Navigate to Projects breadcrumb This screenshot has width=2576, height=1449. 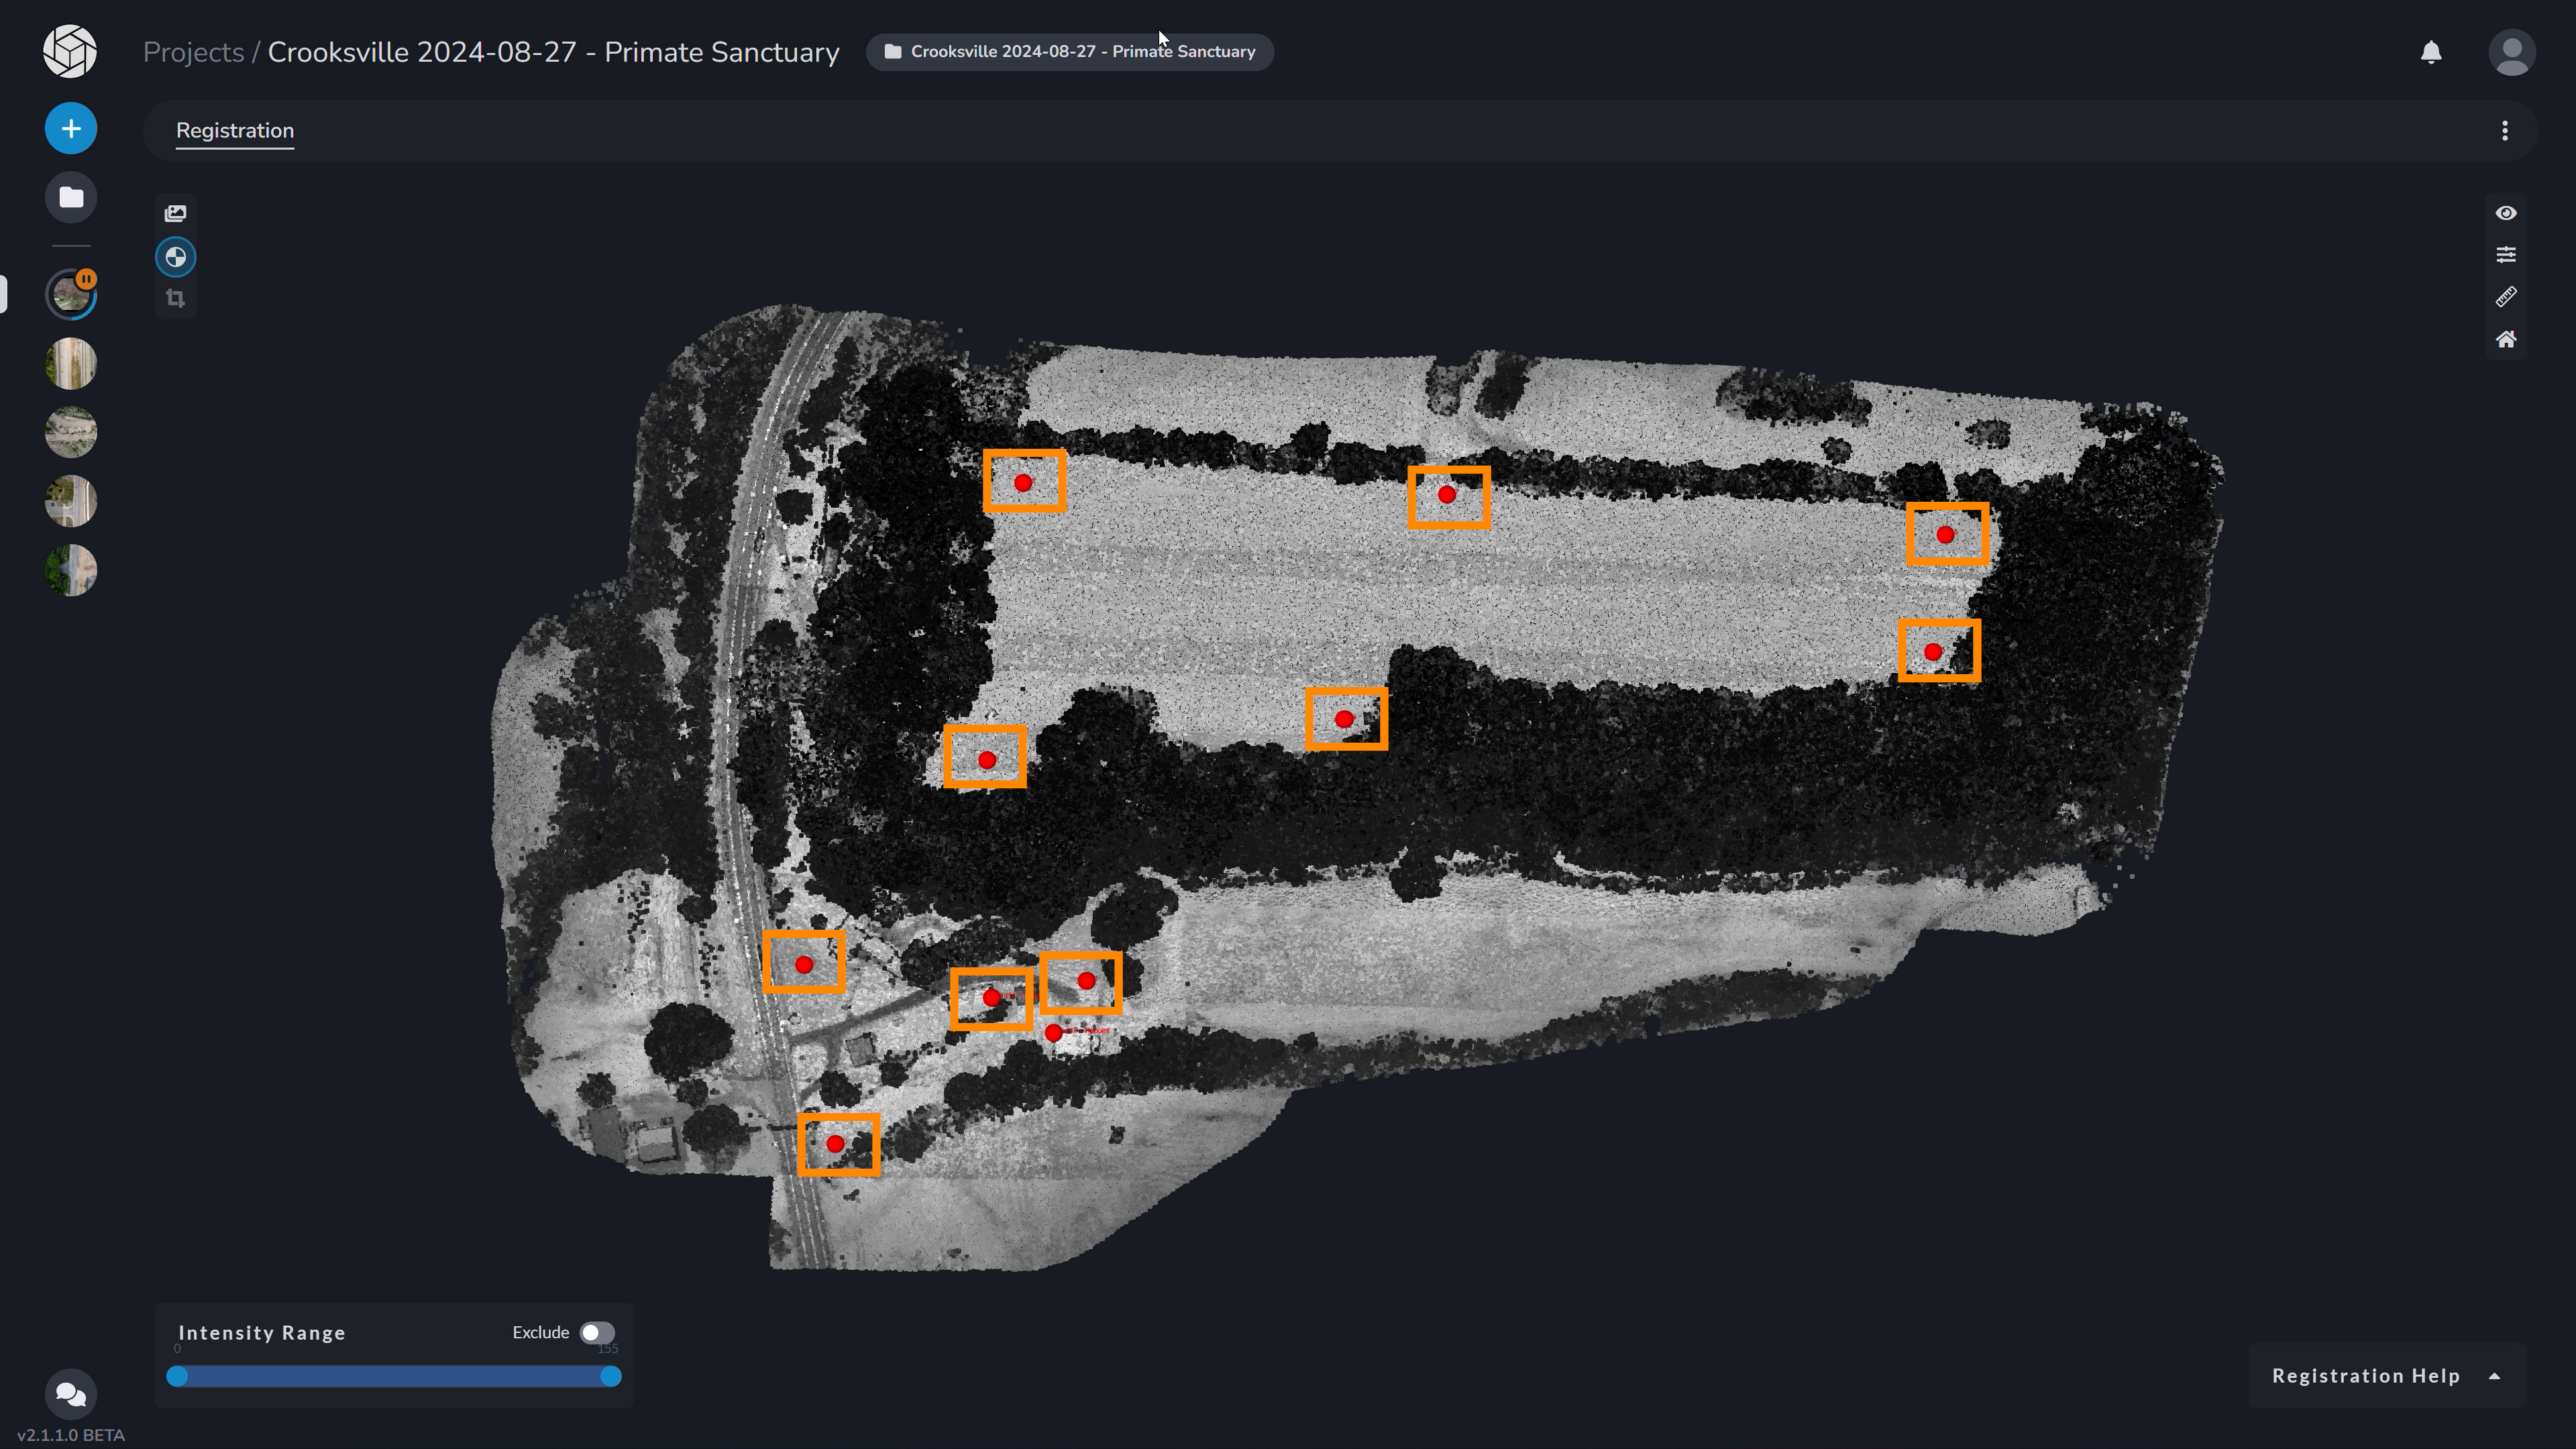coord(192,52)
